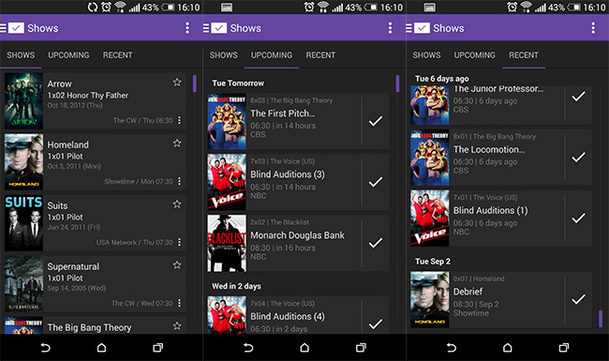The image size is (609, 361).
Task: Mark Monarch Douglas Bank watched
Action: pyautogui.click(x=376, y=243)
